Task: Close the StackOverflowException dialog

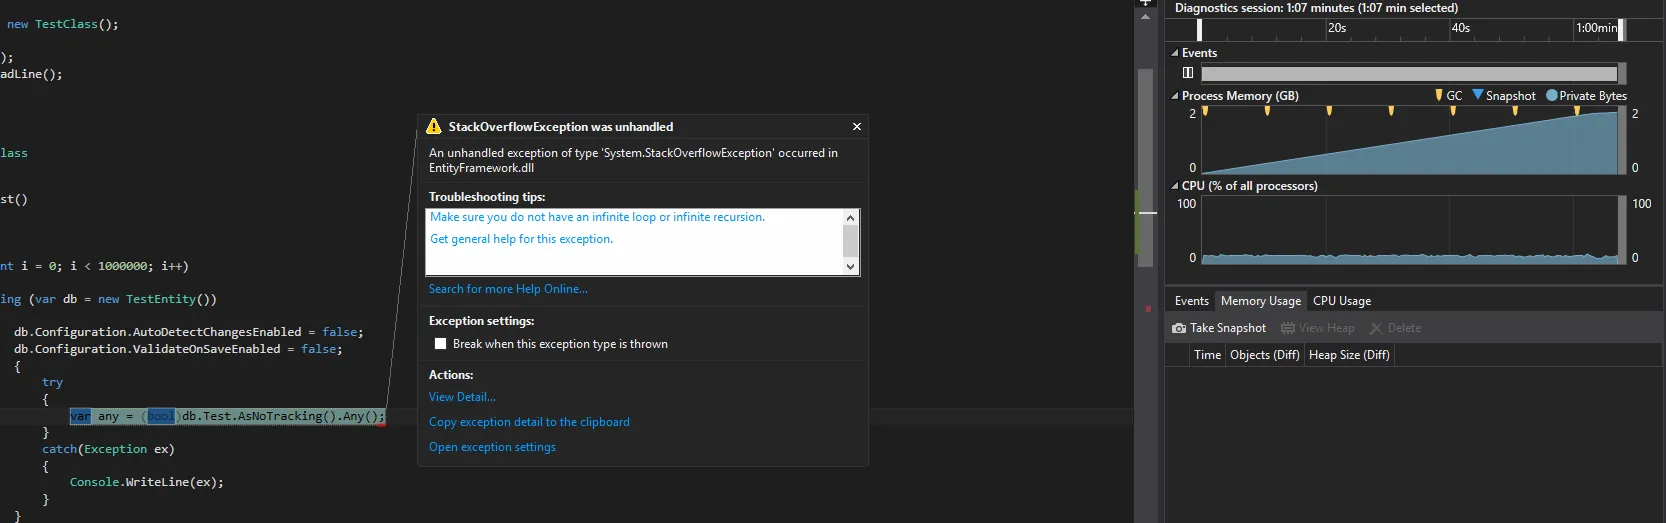Action: pyautogui.click(x=856, y=127)
